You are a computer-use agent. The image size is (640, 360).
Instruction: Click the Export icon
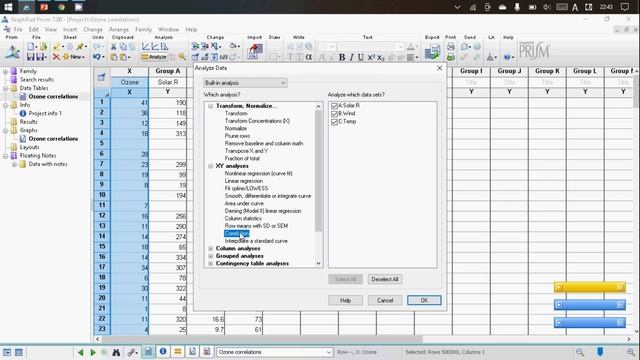click(432, 52)
